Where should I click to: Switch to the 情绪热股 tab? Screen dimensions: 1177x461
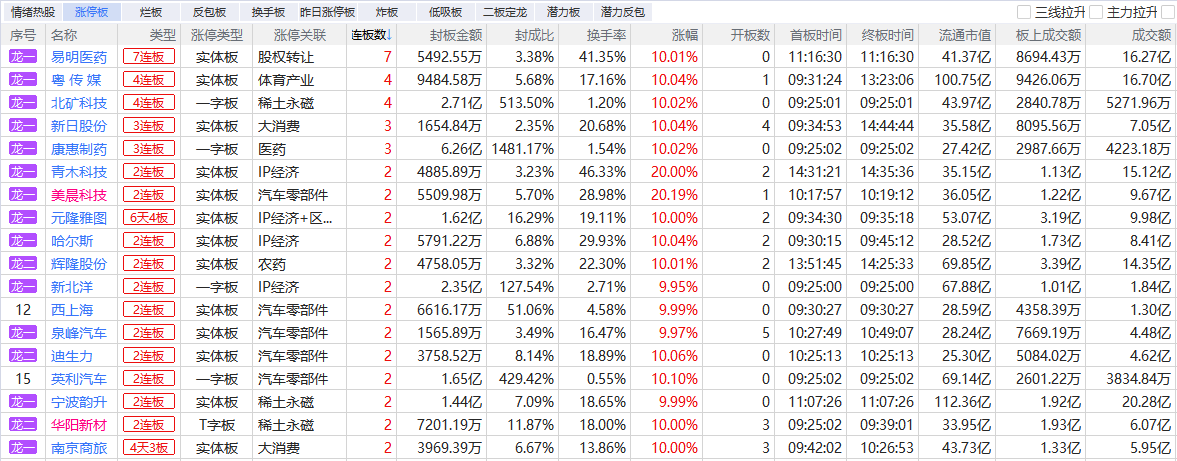tap(32, 12)
